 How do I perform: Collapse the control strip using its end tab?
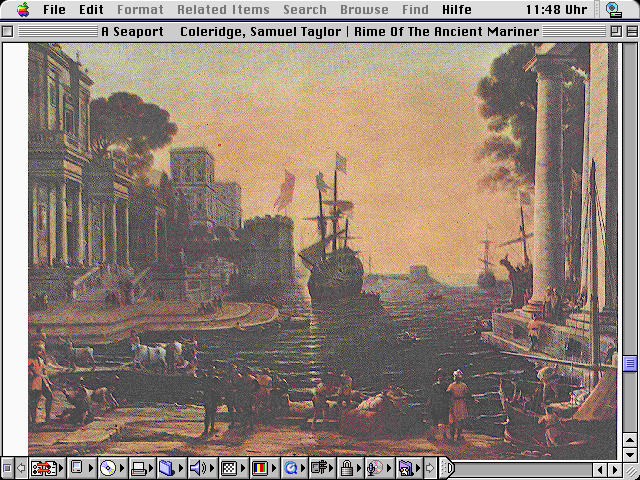[x=448, y=468]
